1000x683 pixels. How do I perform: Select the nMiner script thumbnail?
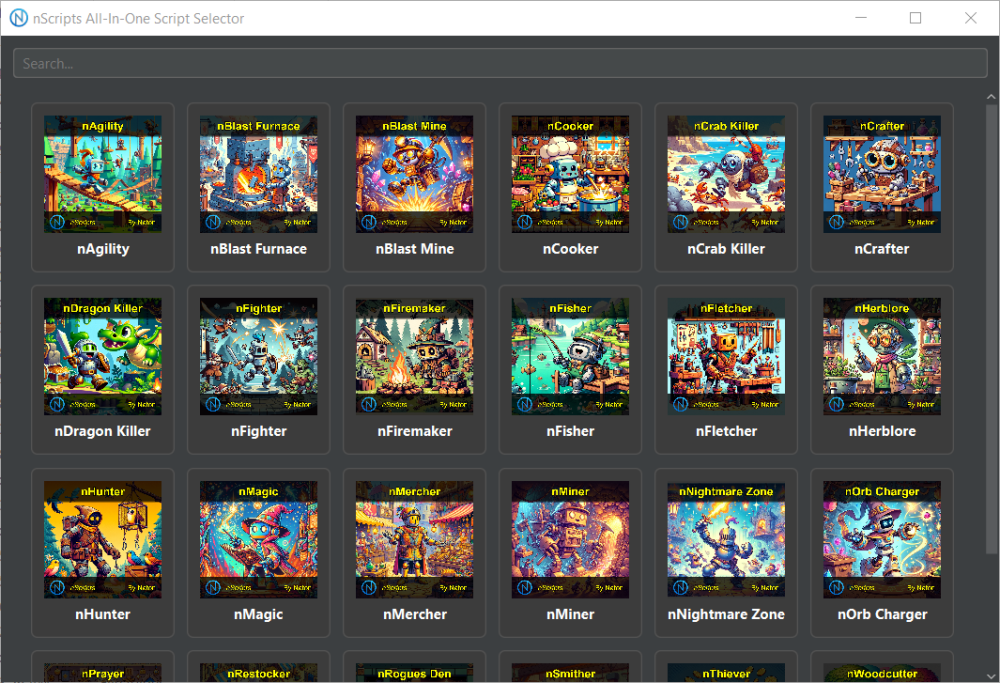(570, 540)
